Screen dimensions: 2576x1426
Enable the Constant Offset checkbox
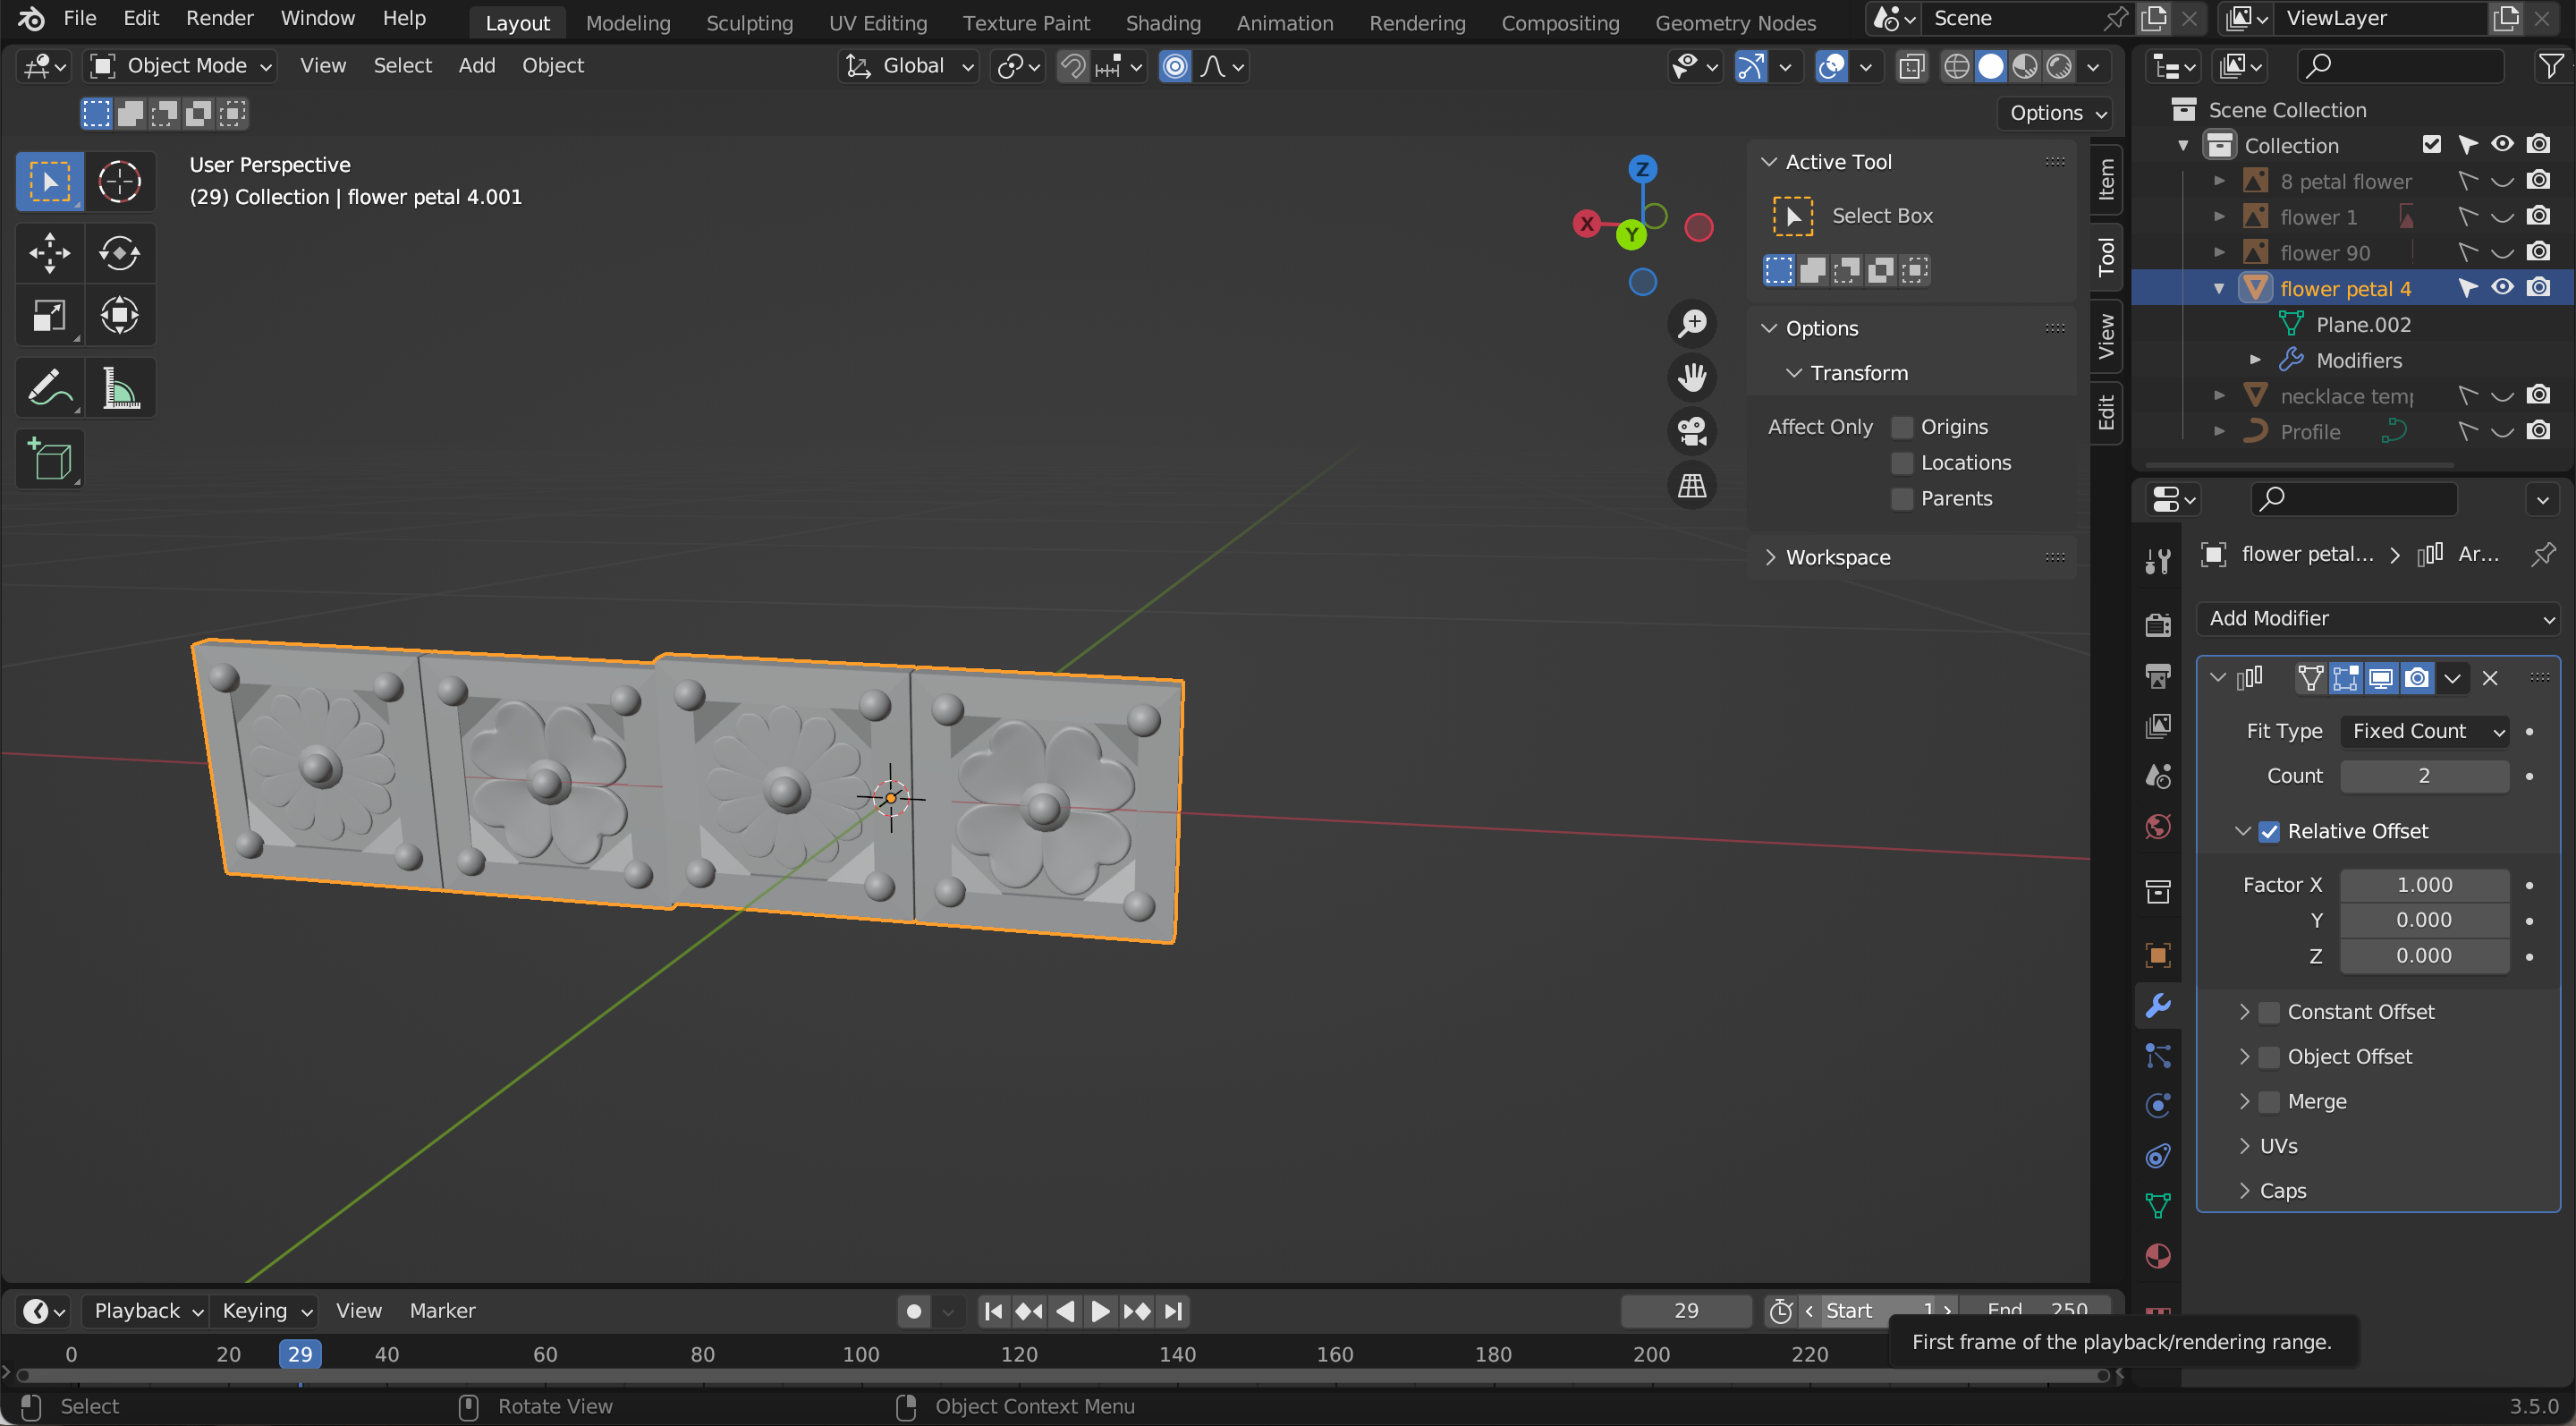pos(2269,1012)
